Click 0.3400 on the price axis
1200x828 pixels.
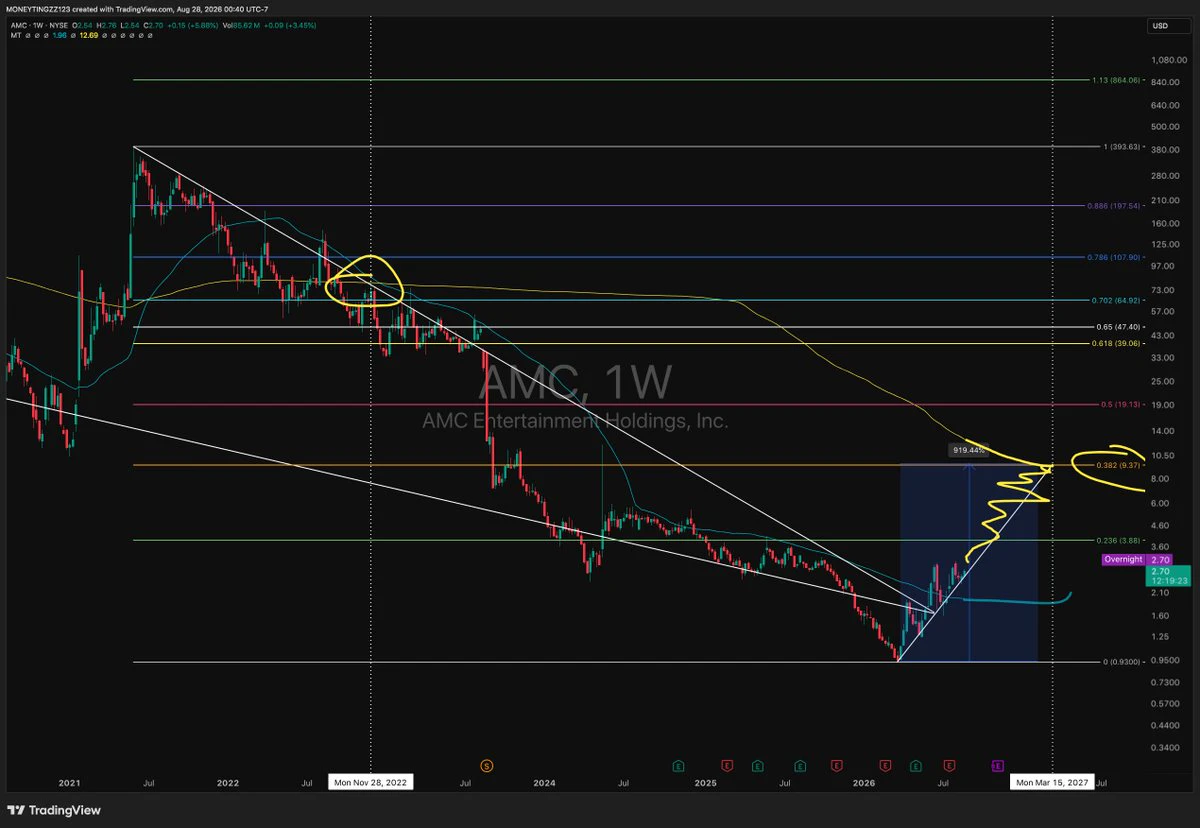point(1165,746)
